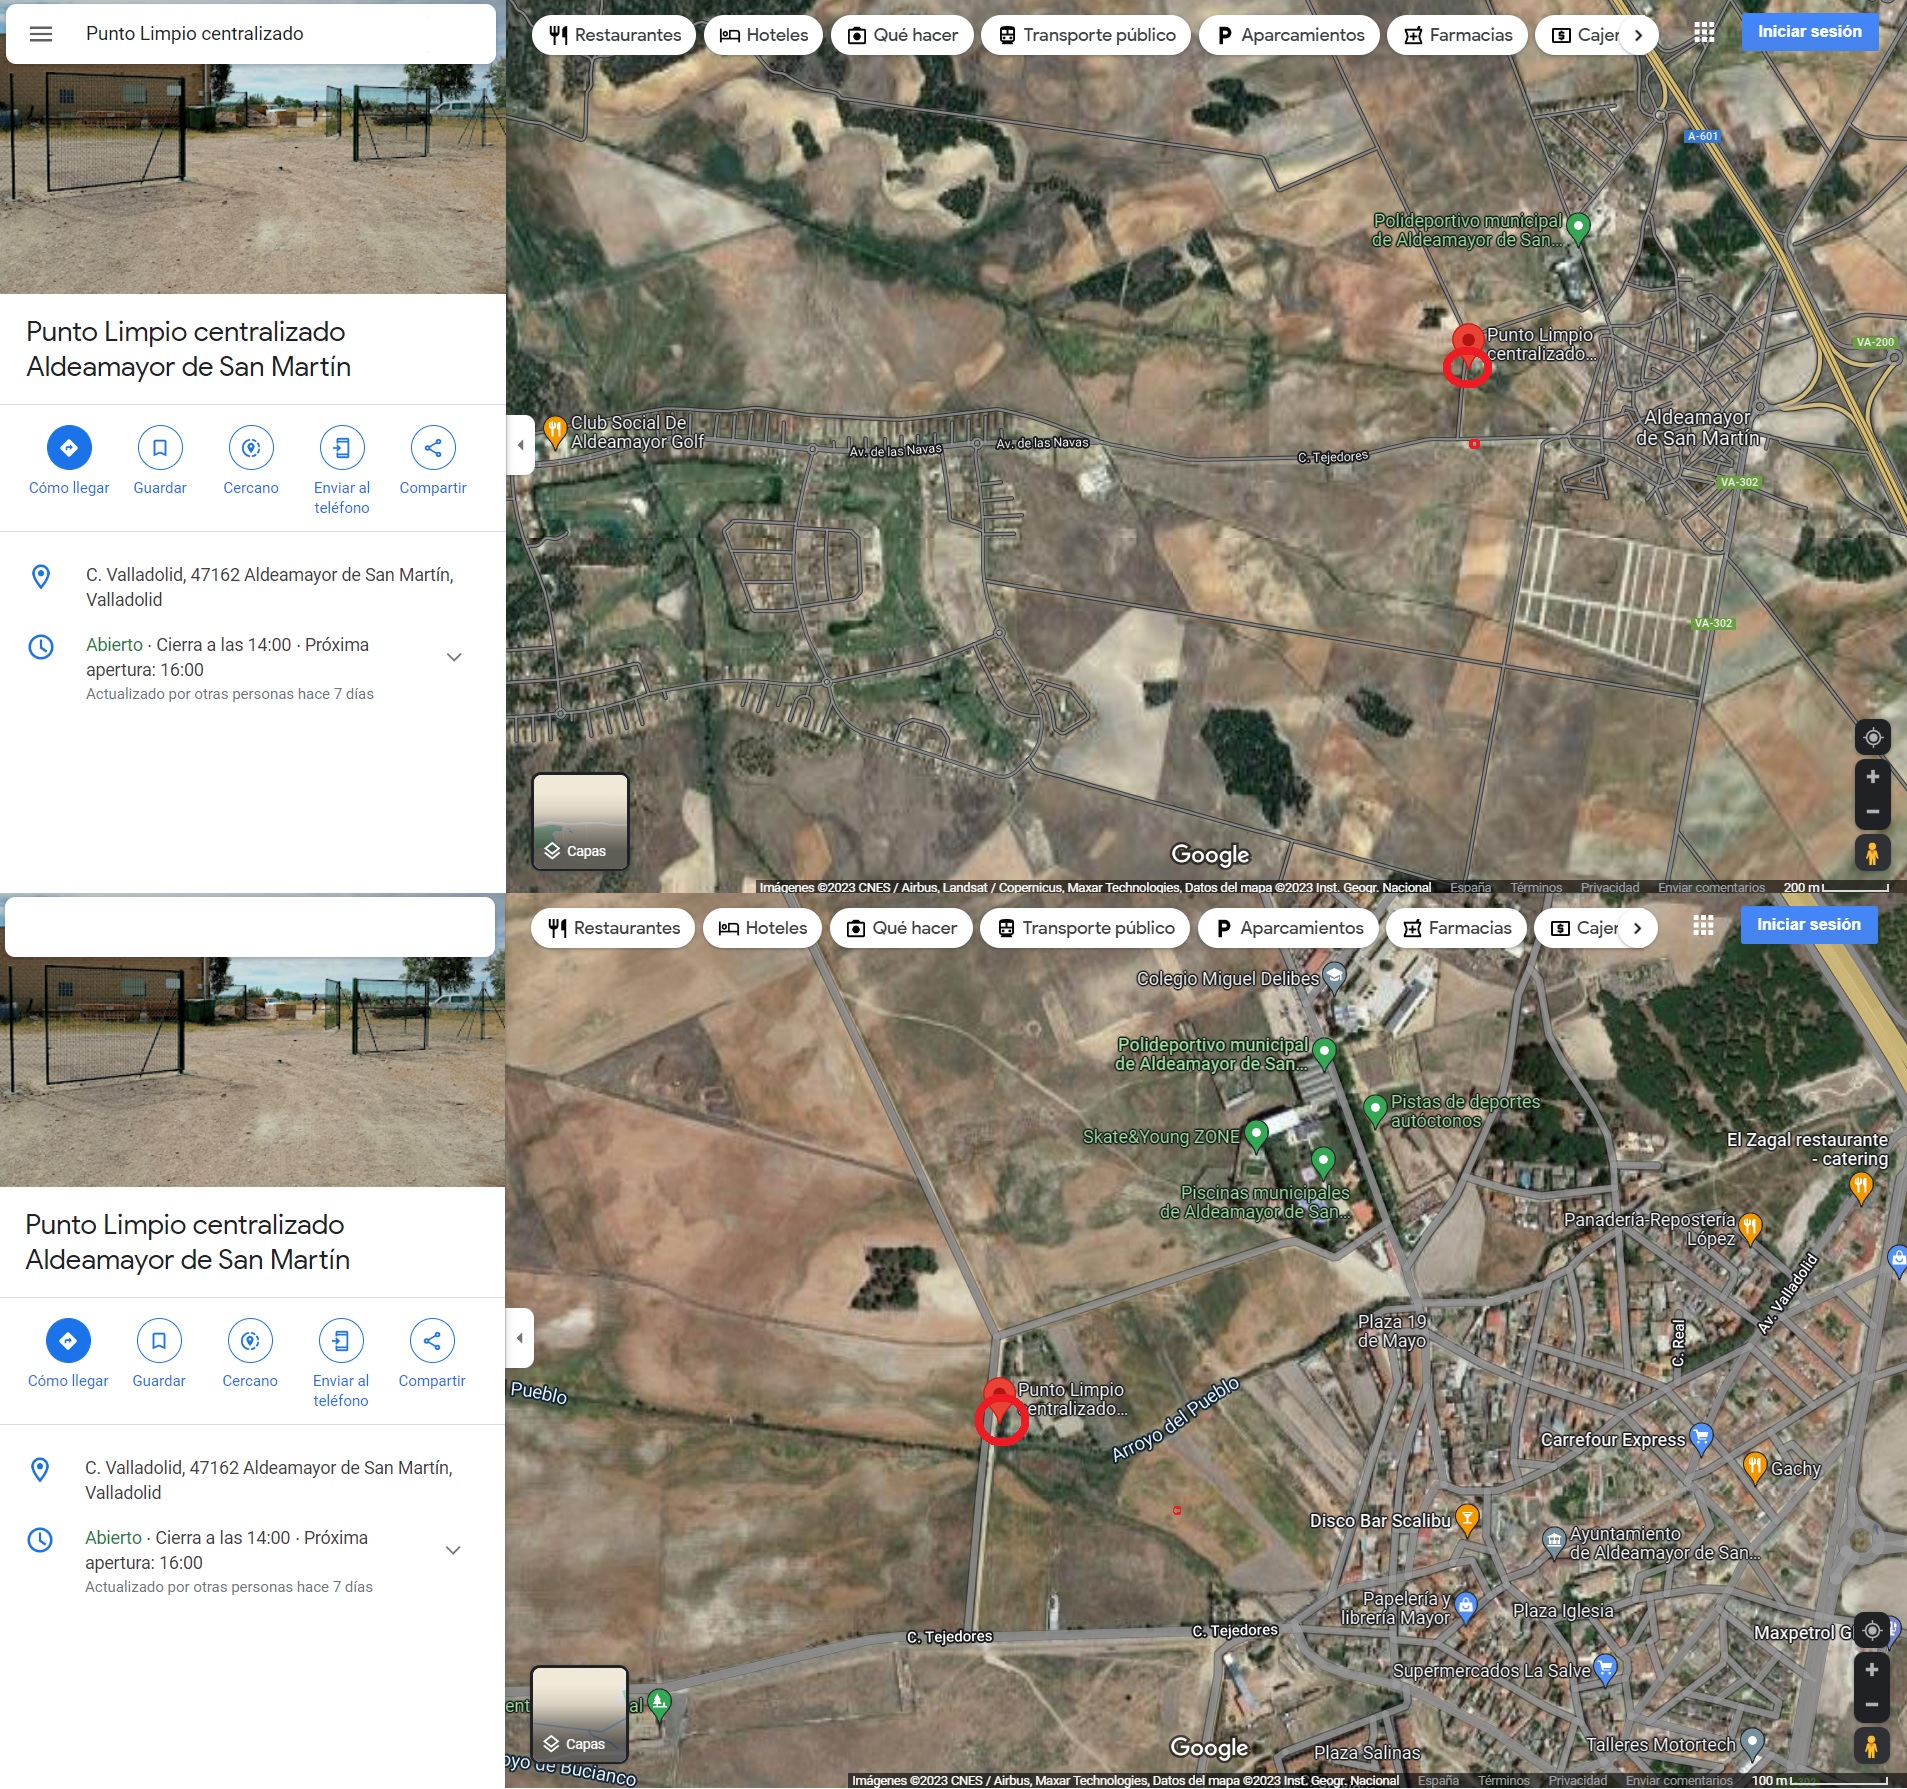The height and width of the screenshot is (1789, 1907).
Task: Click Guardar bookmark icon in lower panel
Action: (x=159, y=1340)
